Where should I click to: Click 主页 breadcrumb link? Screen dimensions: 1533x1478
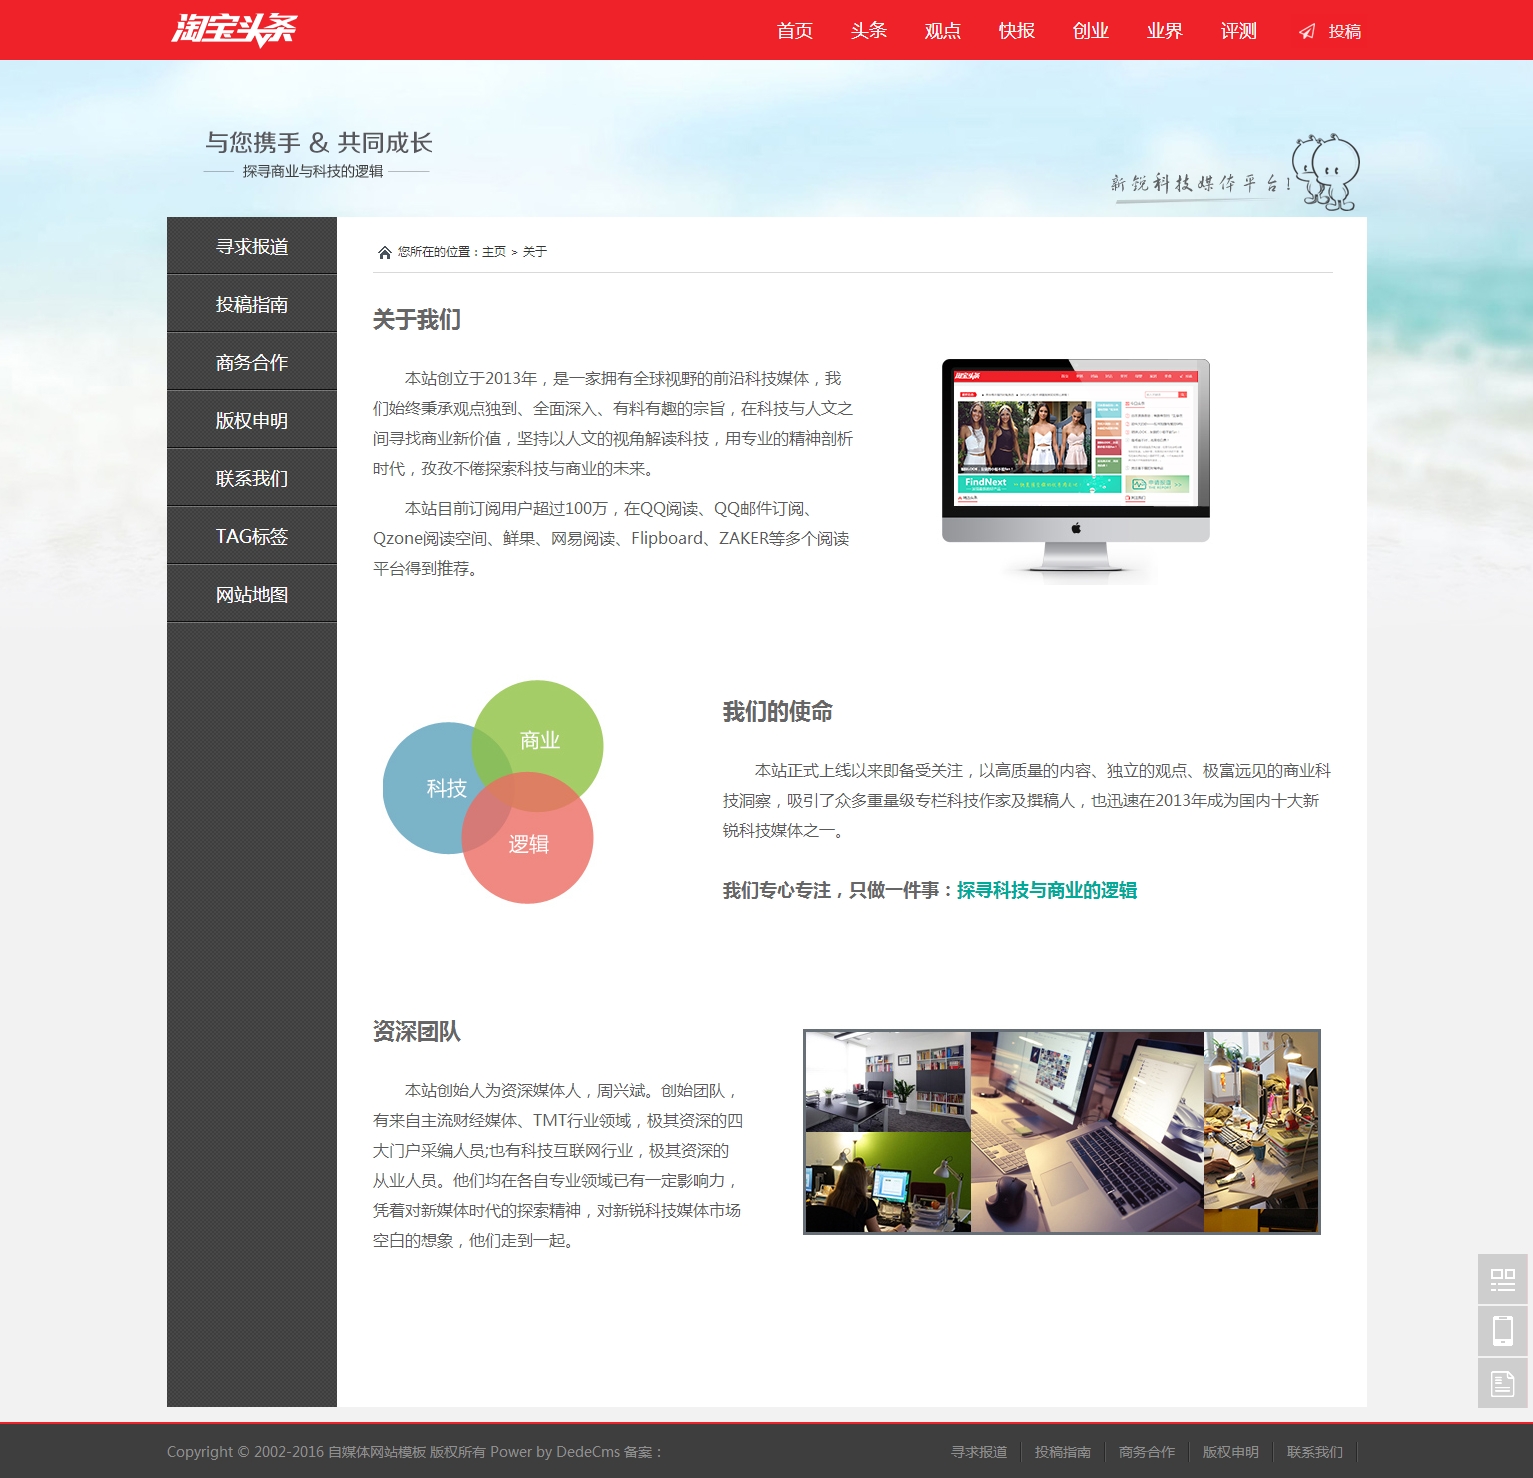pos(494,252)
